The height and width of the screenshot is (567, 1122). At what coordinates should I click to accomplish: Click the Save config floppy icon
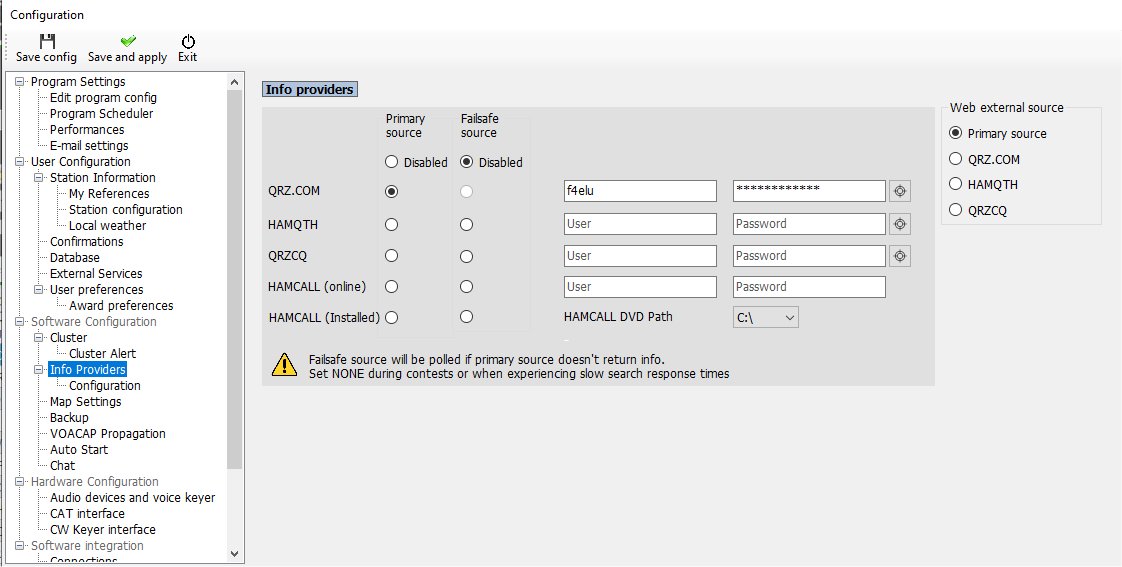46,41
